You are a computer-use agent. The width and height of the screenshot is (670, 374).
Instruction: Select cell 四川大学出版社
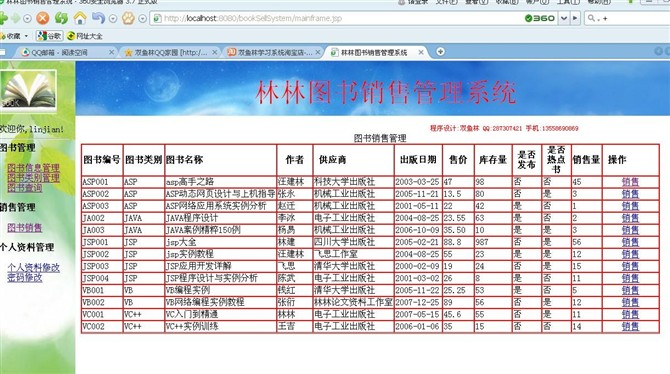tap(353, 242)
